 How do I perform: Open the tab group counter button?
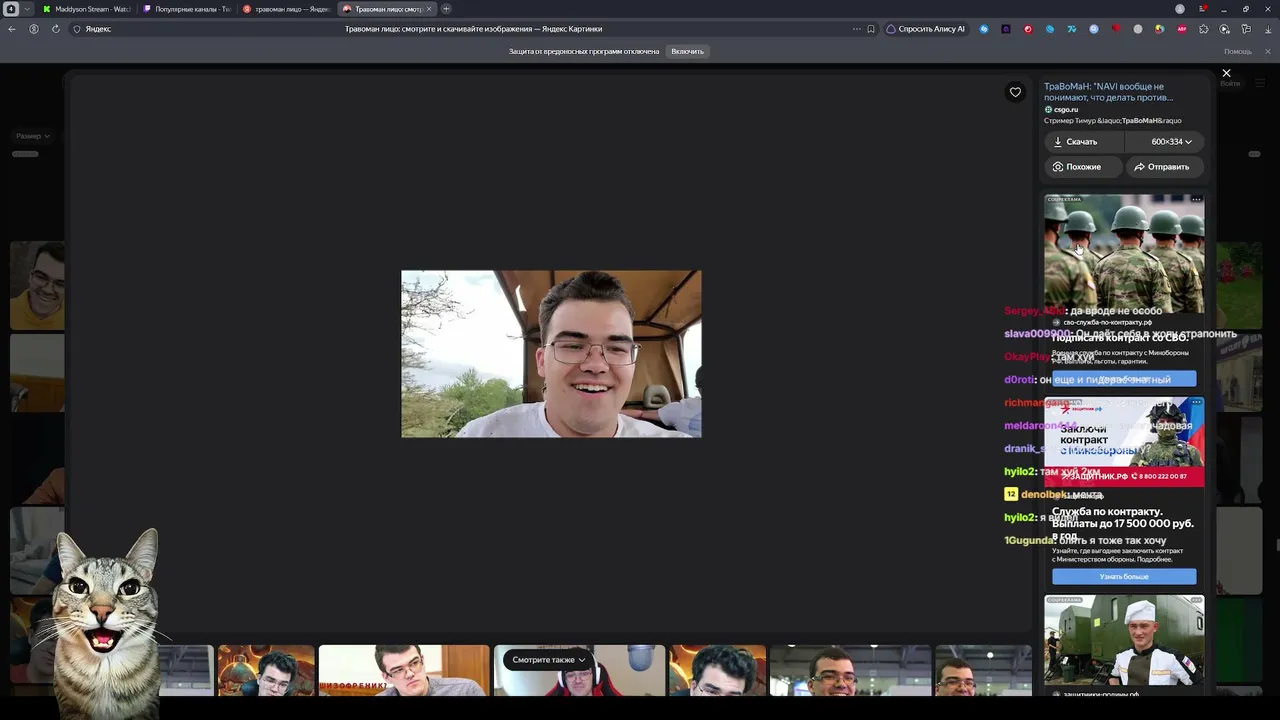pos(11,9)
